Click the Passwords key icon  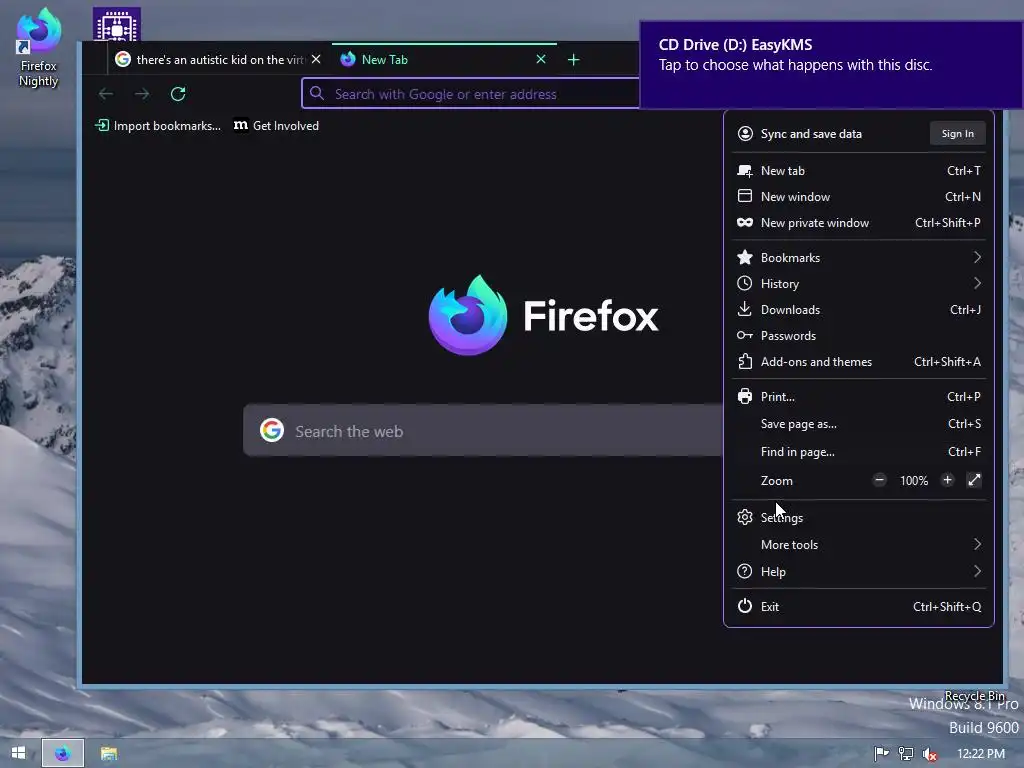(744, 336)
